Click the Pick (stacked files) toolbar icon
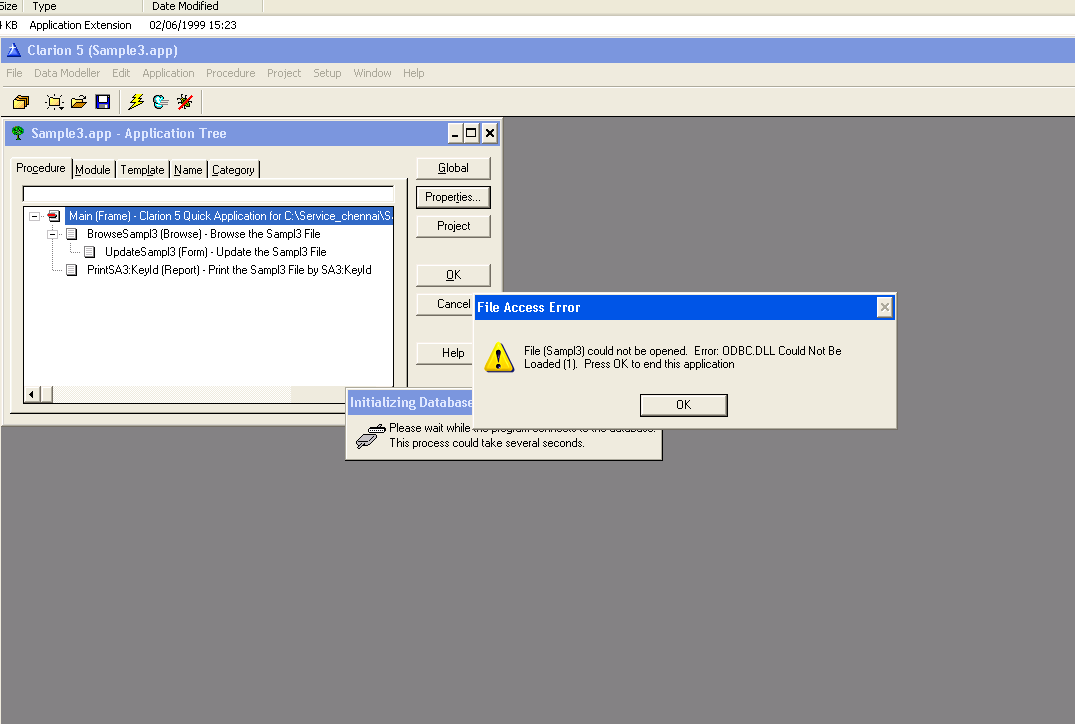This screenshot has height=724, width=1075. click(x=21, y=102)
